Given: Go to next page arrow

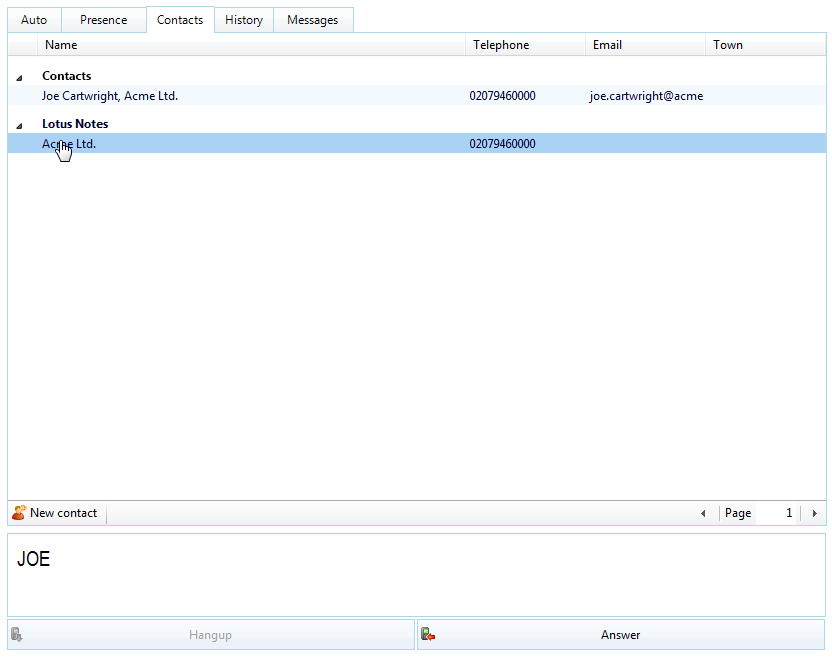Looking at the screenshot, I should (814, 513).
